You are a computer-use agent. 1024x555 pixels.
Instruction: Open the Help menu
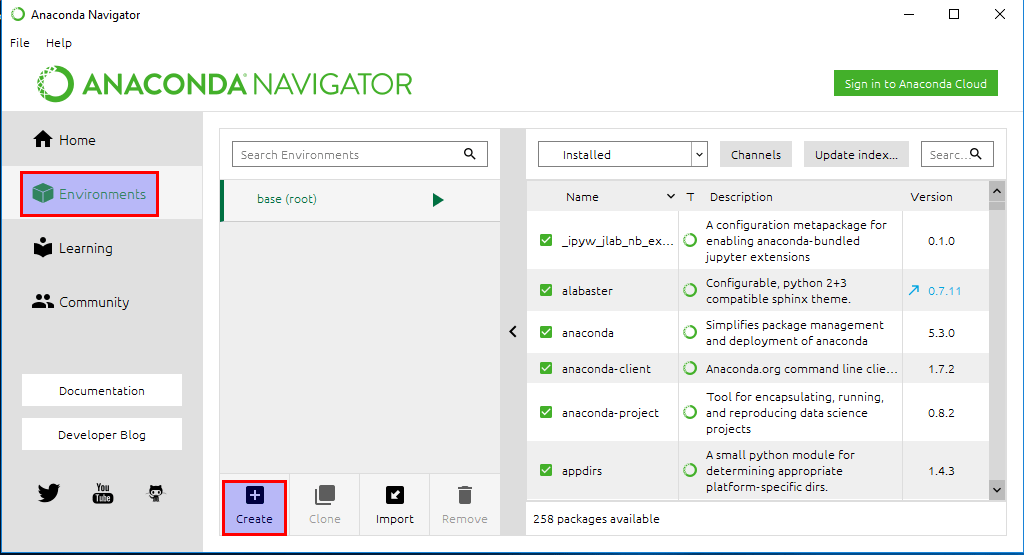tap(59, 43)
